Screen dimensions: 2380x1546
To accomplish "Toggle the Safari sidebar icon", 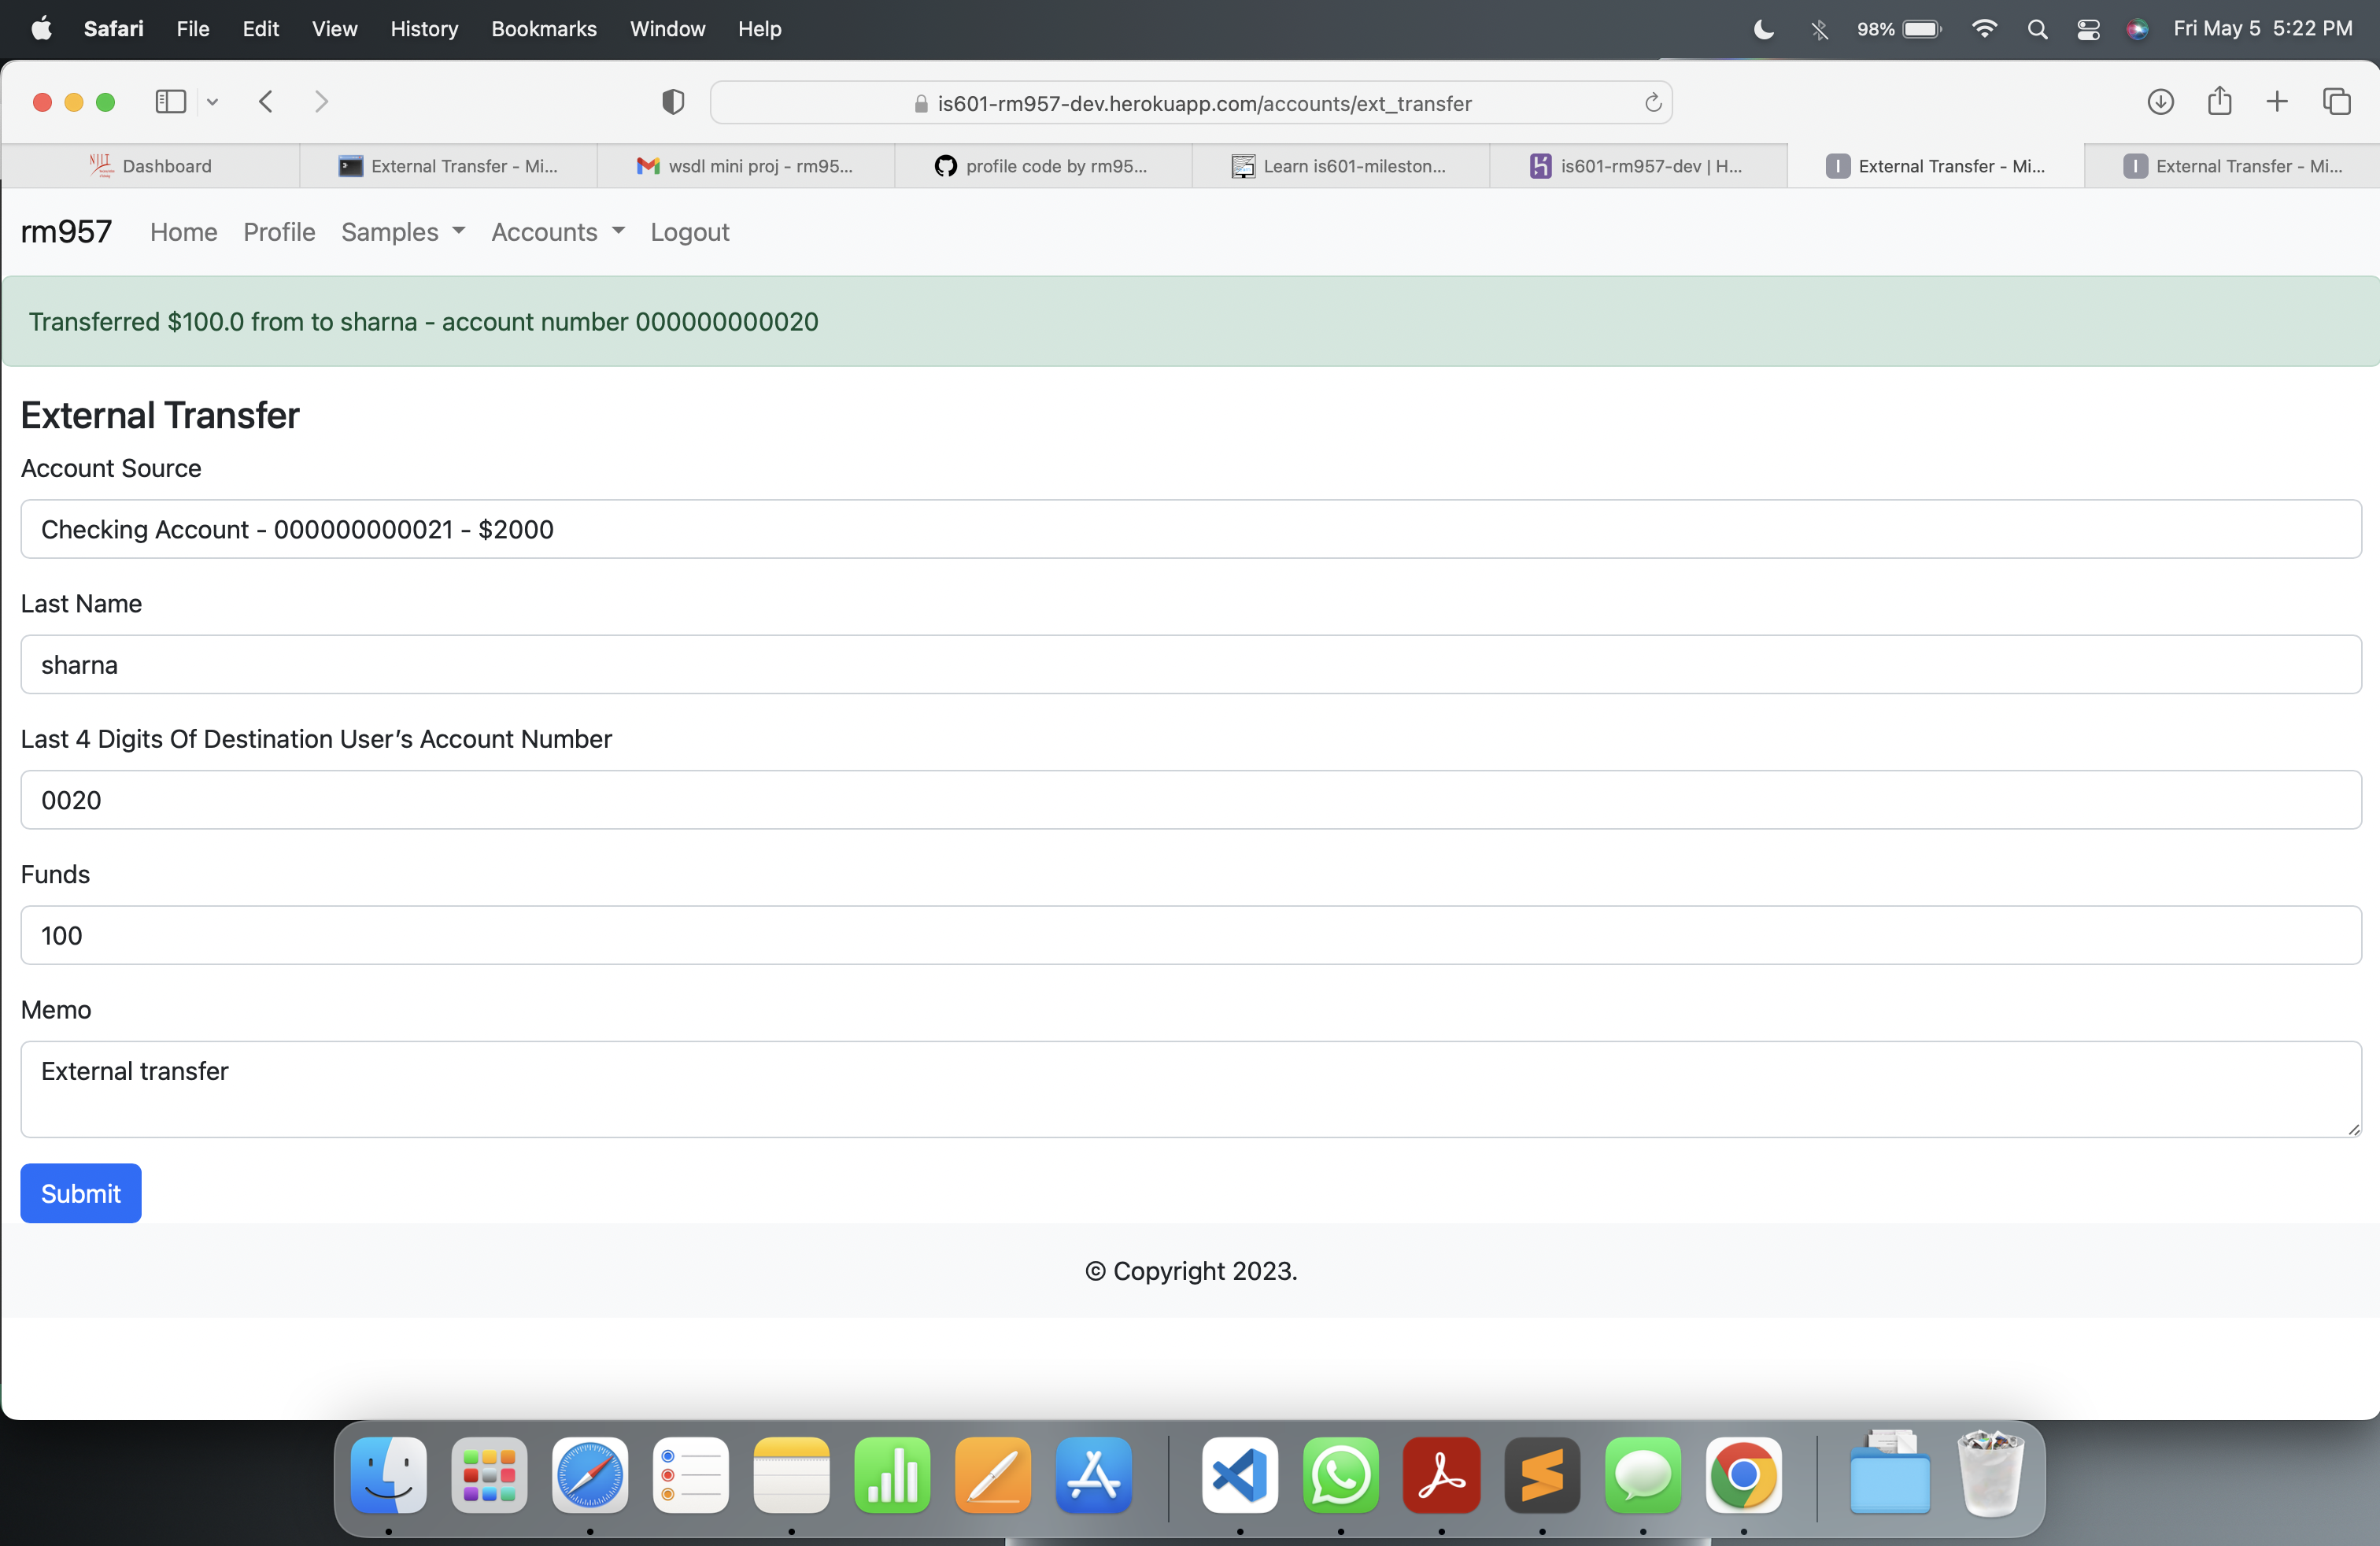I will tap(170, 101).
